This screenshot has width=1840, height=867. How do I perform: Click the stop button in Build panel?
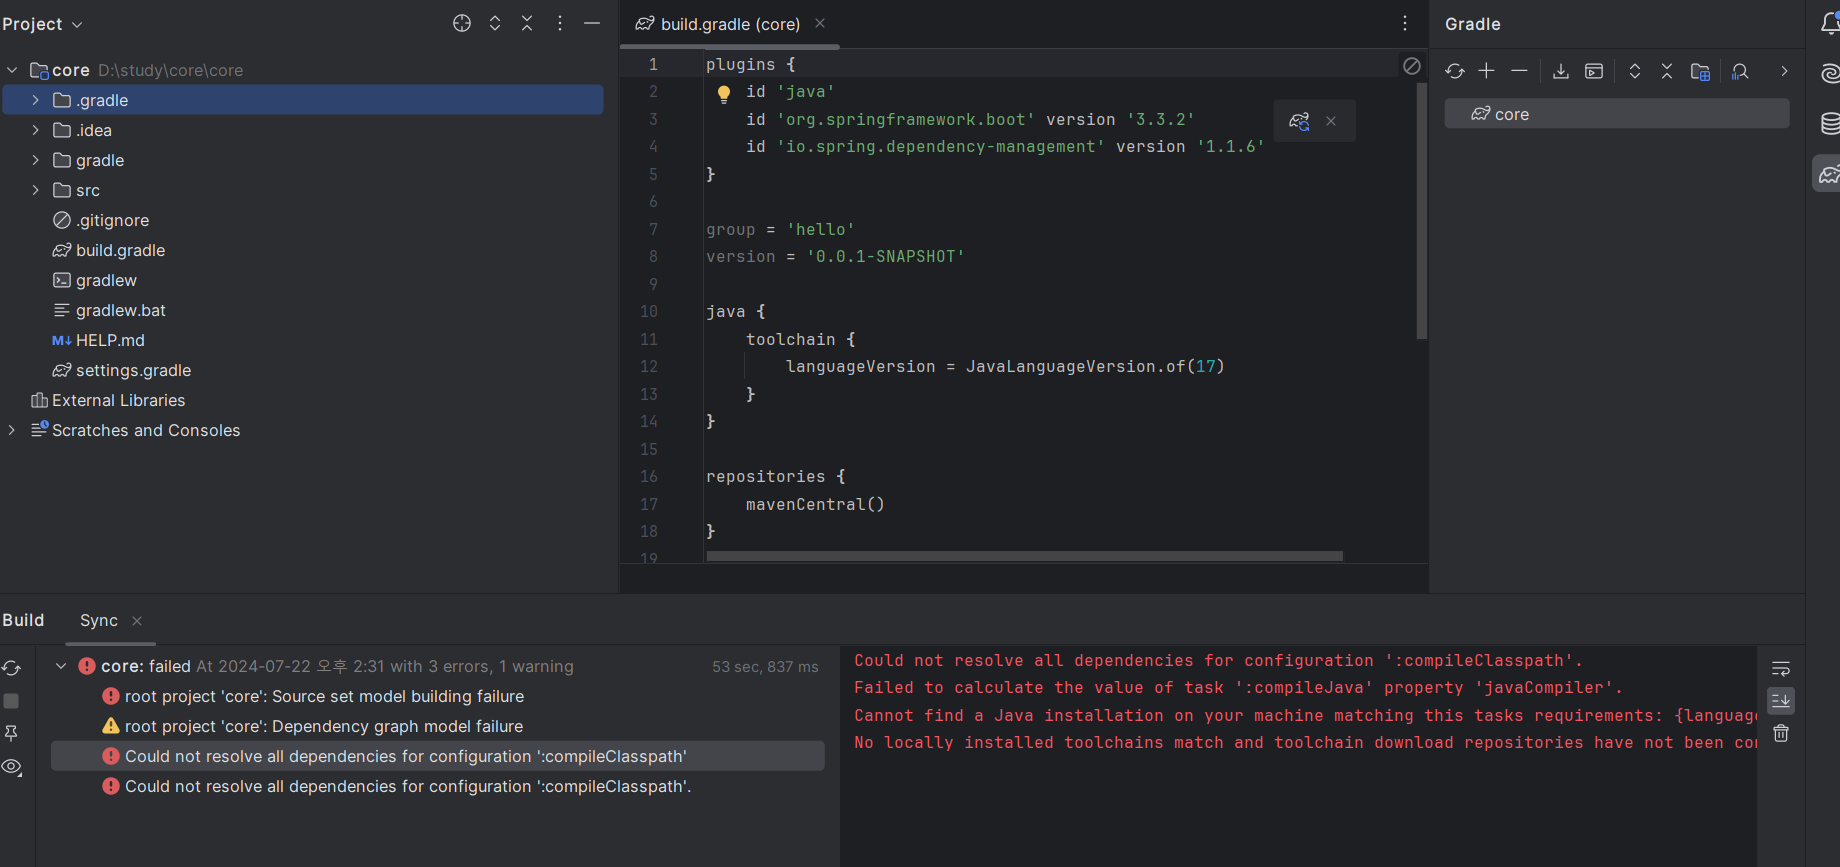tap(12, 701)
